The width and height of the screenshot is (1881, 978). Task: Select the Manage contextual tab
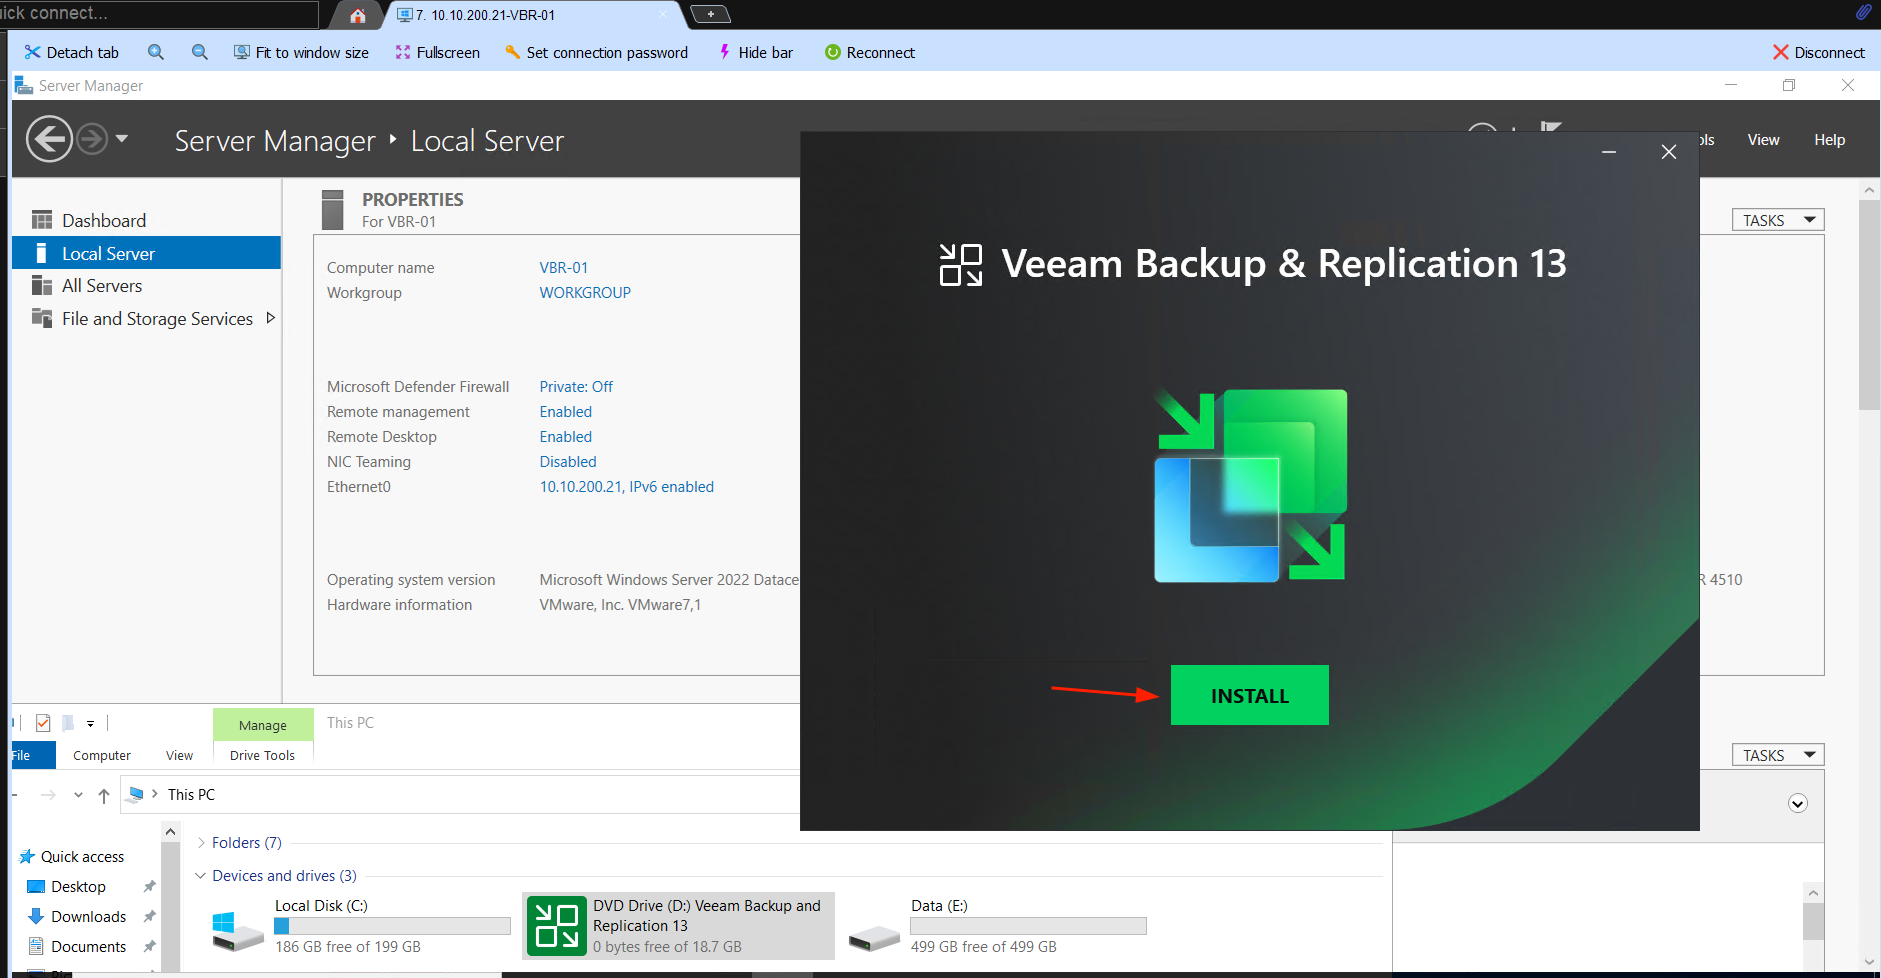pos(263,725)
